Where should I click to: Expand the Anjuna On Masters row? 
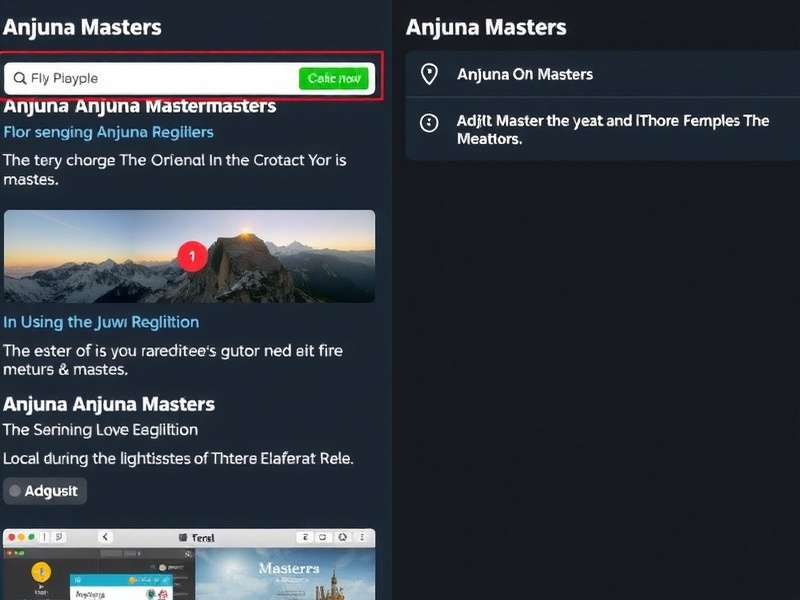click(600, 74)
